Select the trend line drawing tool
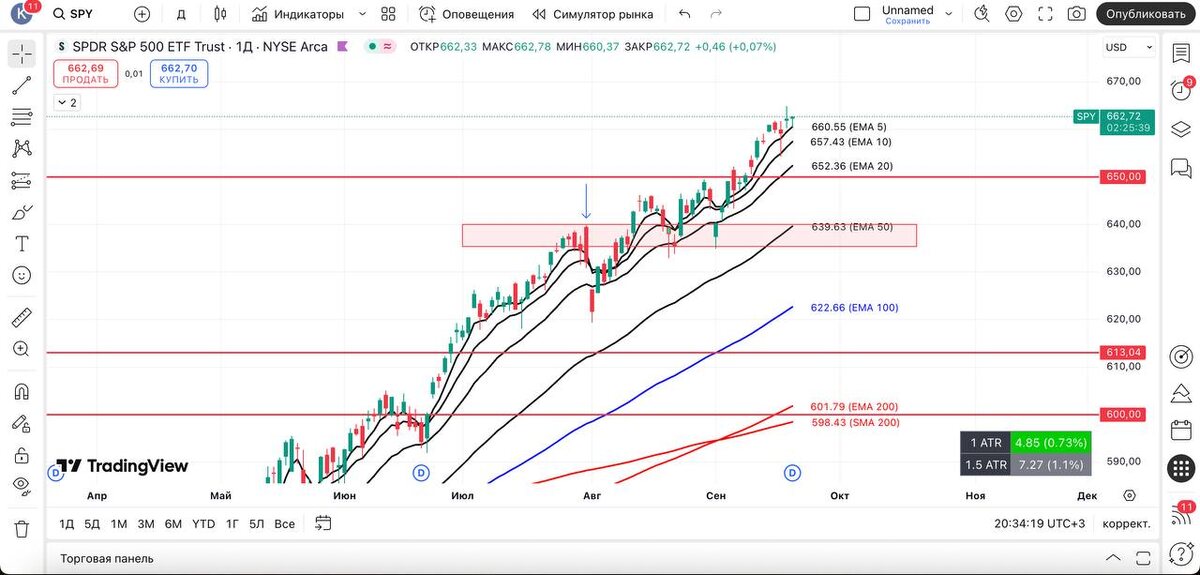 tap(21, 86)
